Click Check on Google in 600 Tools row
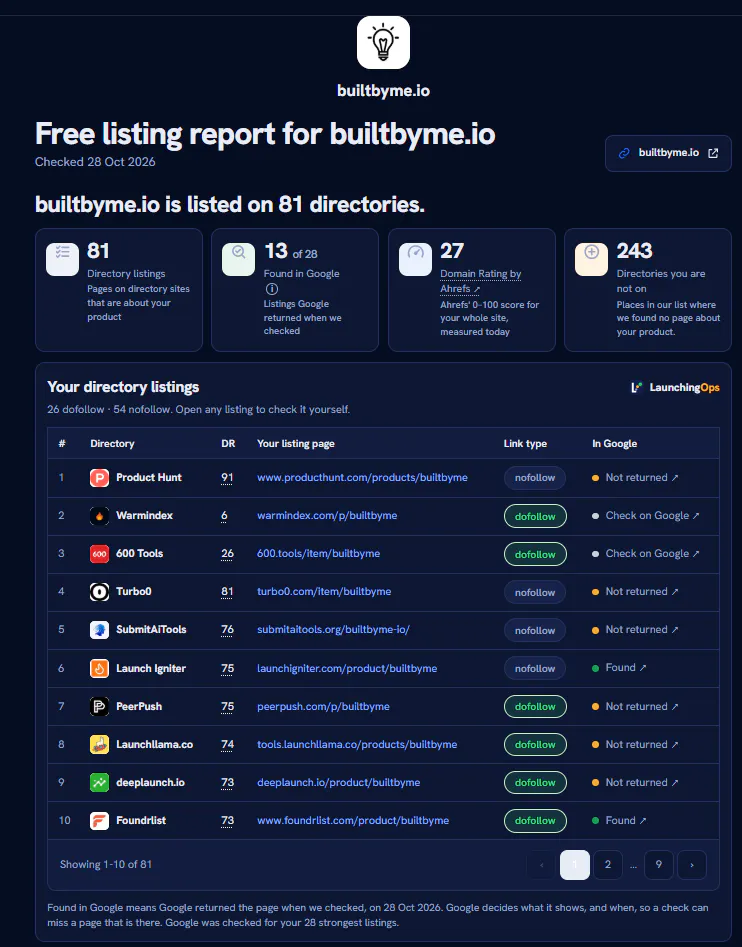This screenshot has height=947, width=742. (645, 553)
